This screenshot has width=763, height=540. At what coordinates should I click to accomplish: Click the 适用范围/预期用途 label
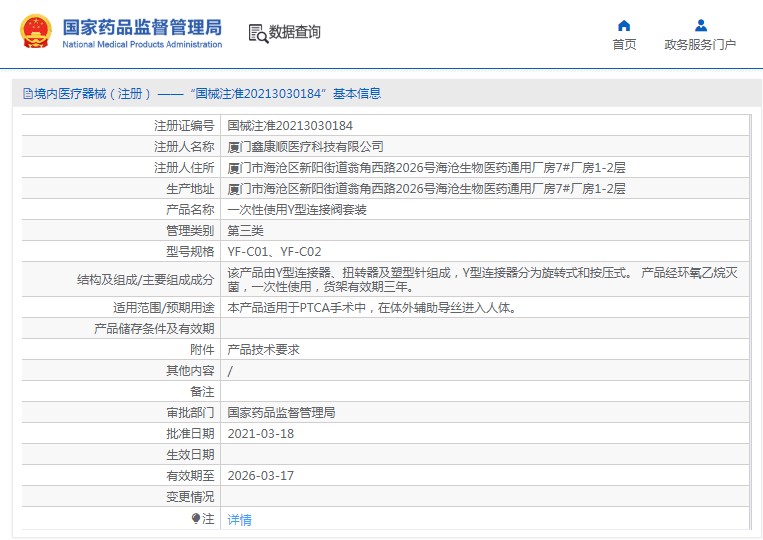[164, 307]
